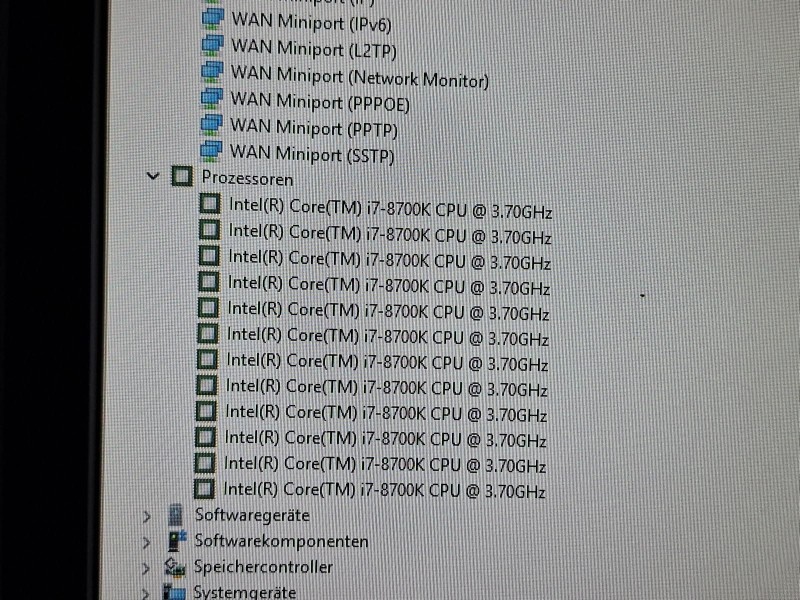Select the Prozessoren category label

click(247, 178)
